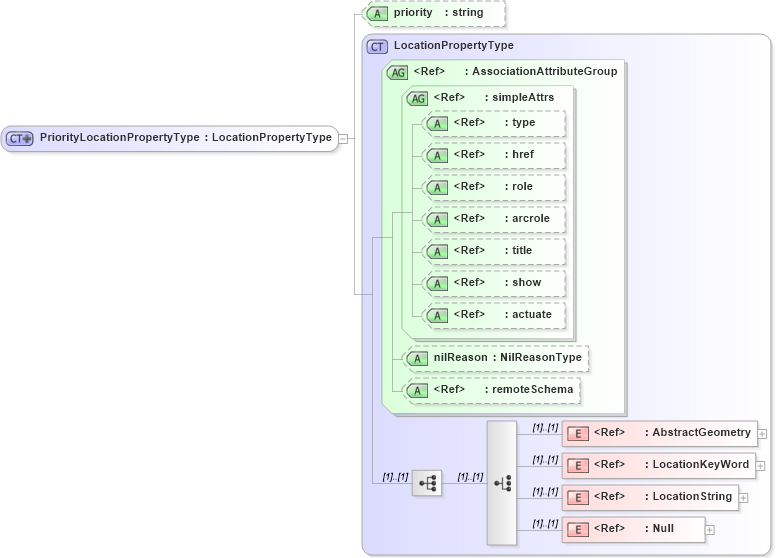Expand the LocationKeyWord element

[x=761, y=466]
